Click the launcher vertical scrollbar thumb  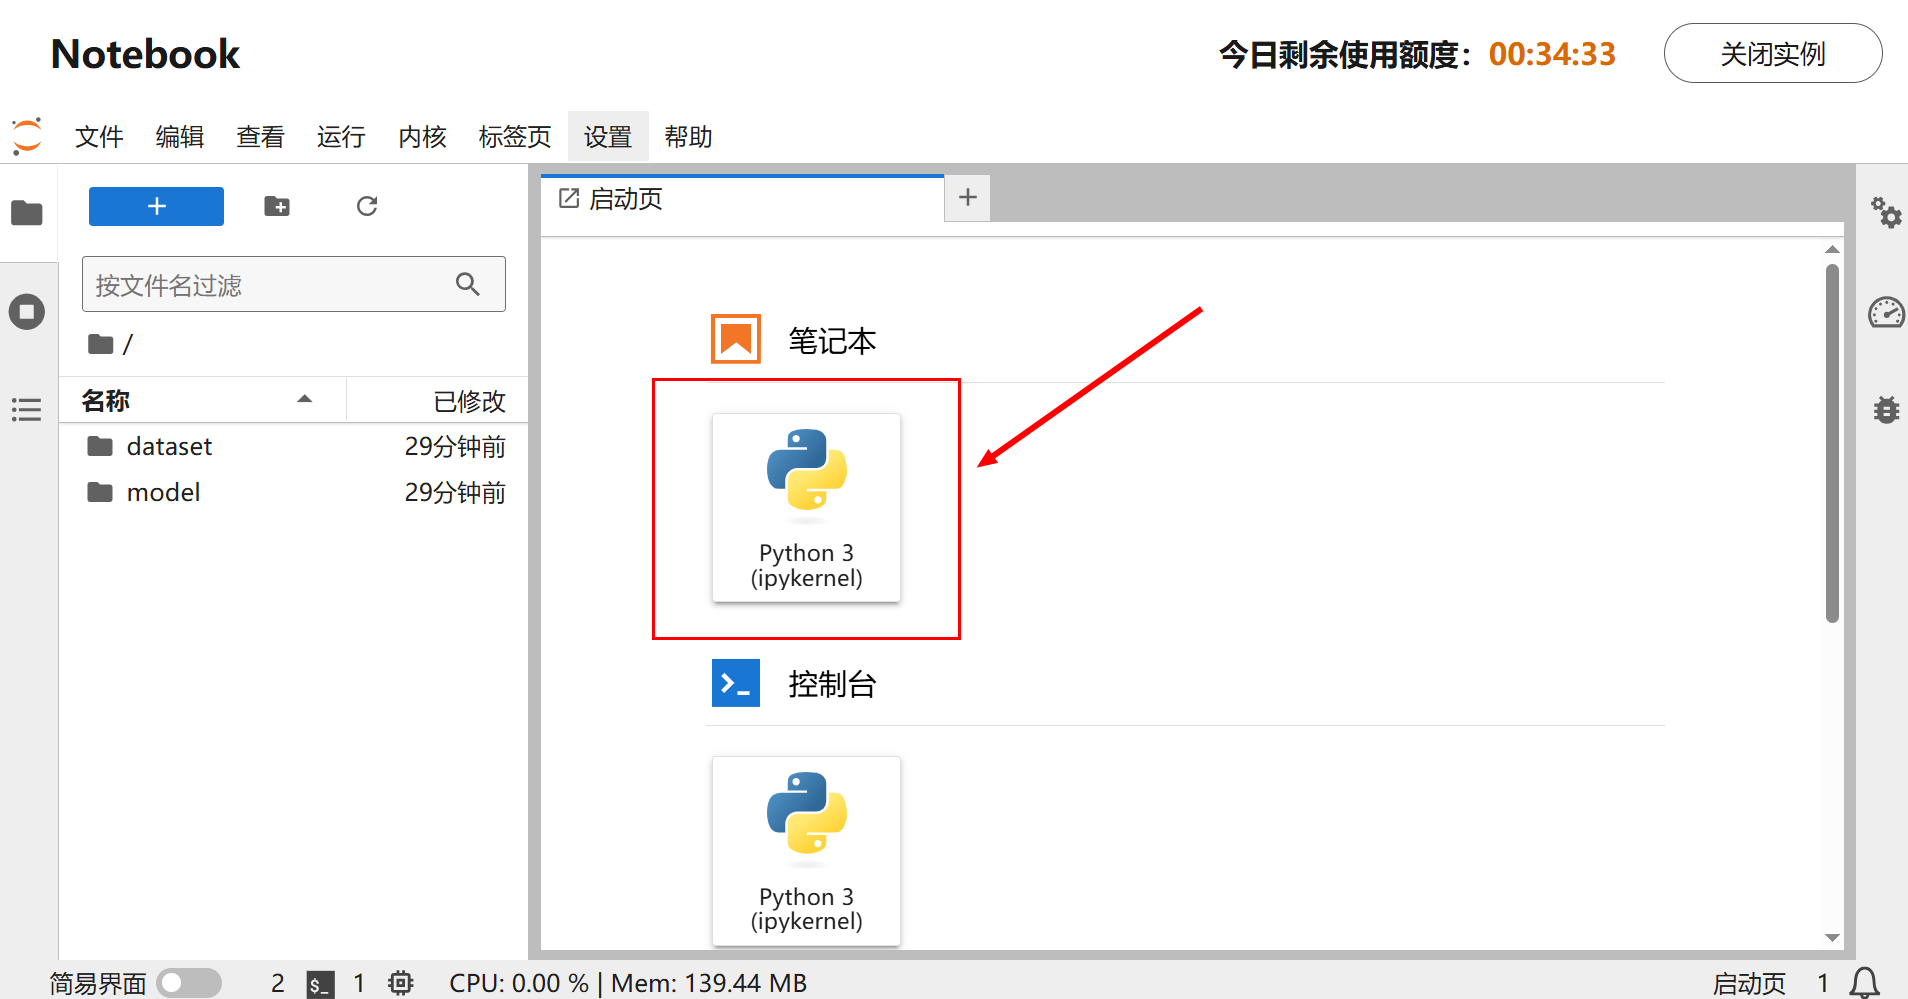pyautogui.click(x=1832, y=443)
